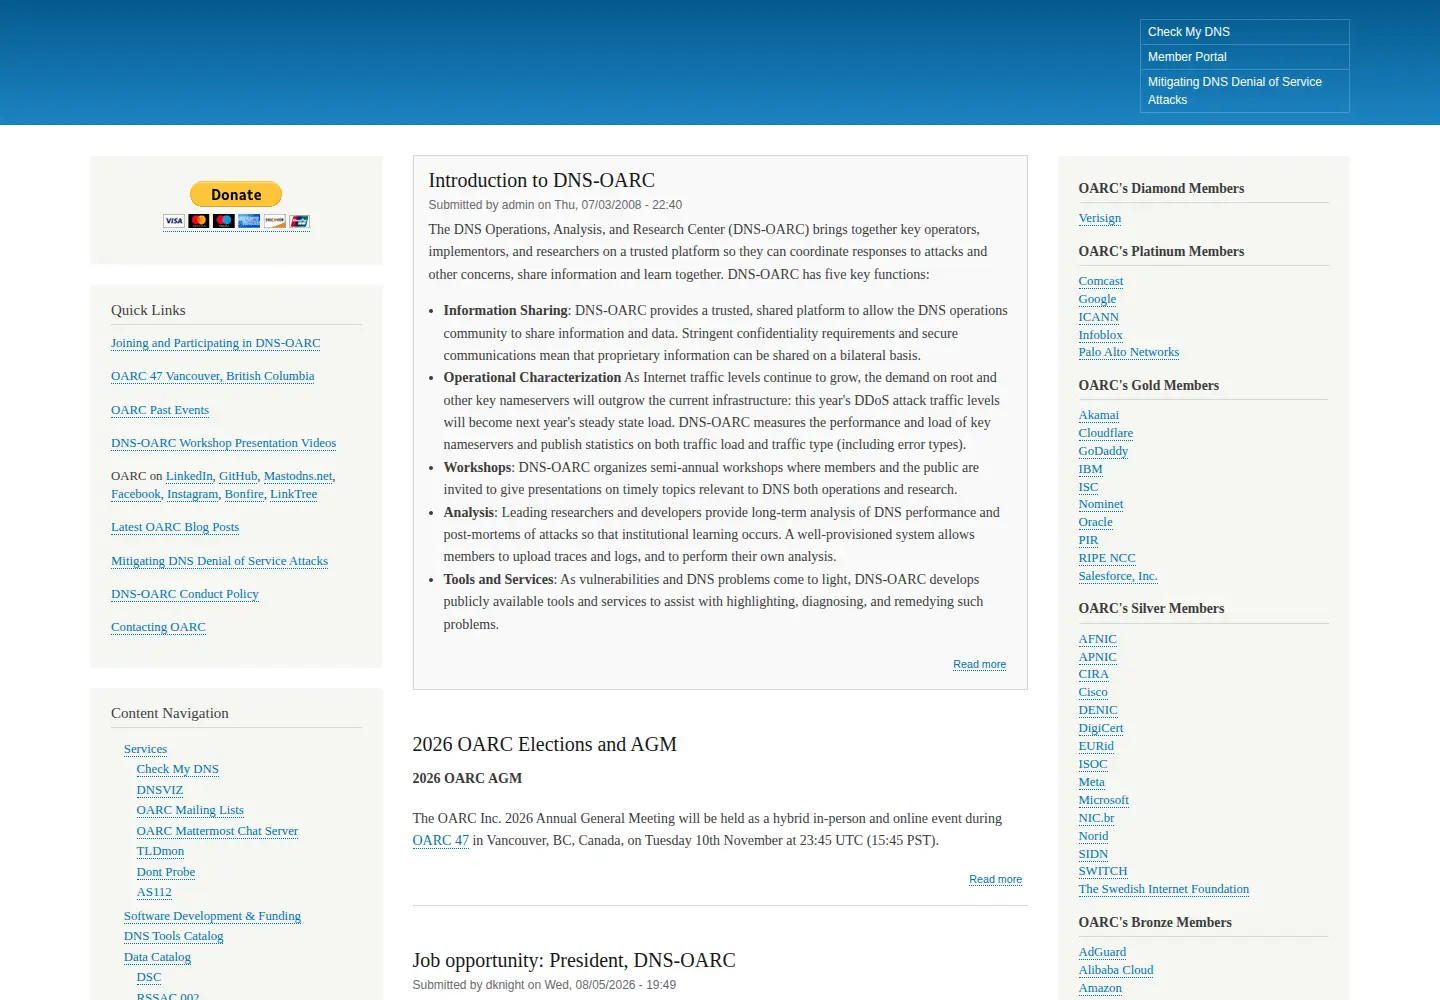This screenshot has height=1000, width=1440.
Task: Open the RIPE NCC member link
Action: click(1107, 558)
